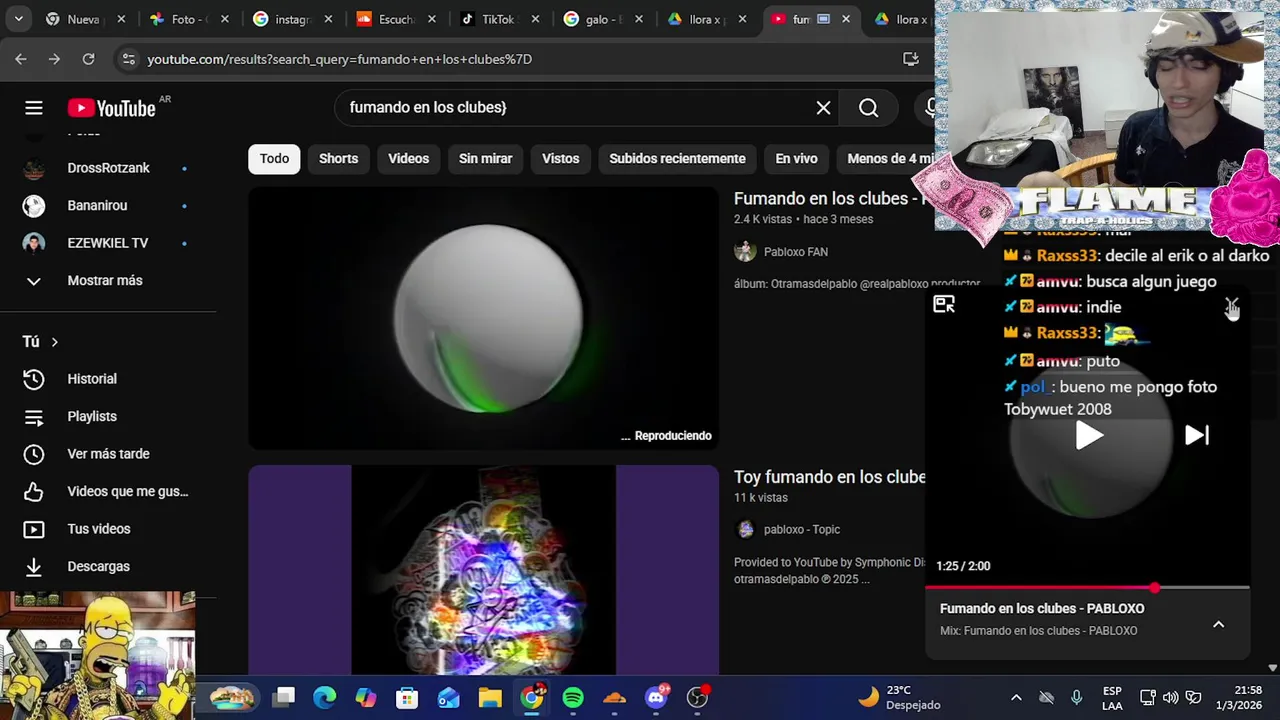Select the Todo filter chip

(x=274, y=159)
